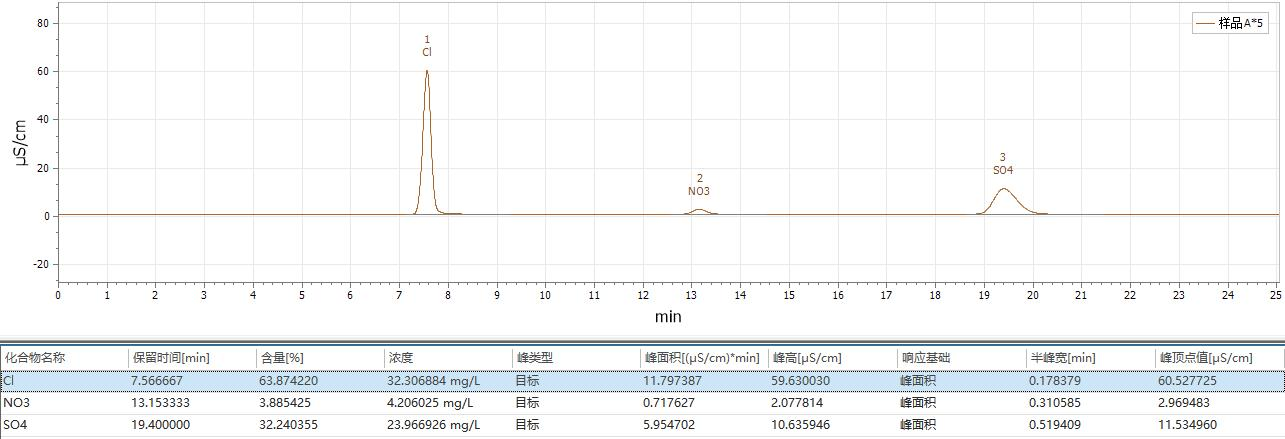The height and width of the screenshot is (439, 1285).
Task: Select the NO3 peak label on the chromatogram
Action: click(x=699, y=191)
